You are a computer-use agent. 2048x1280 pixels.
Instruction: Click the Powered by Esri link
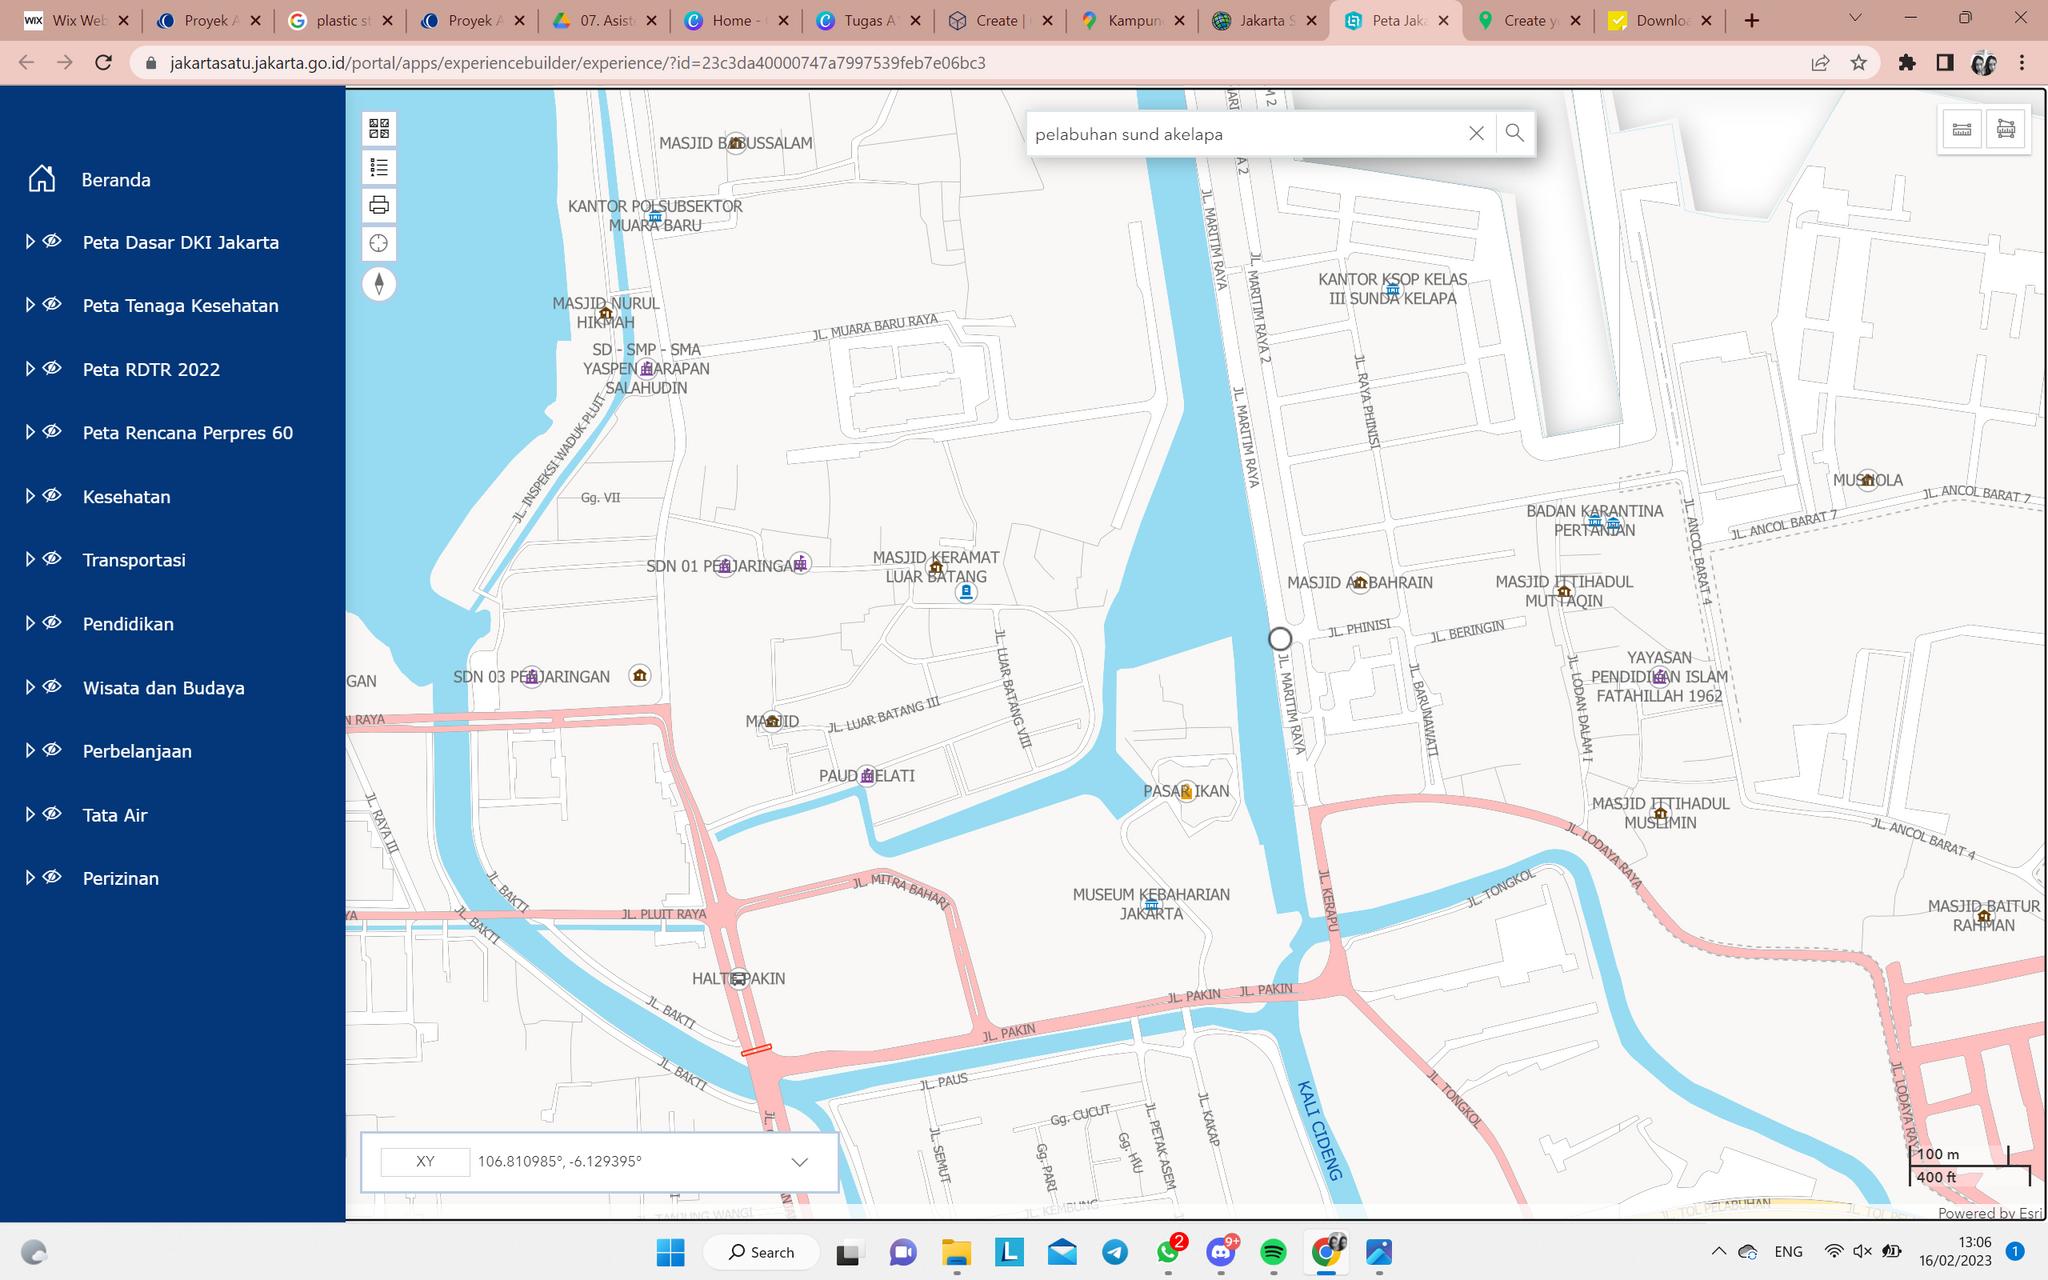coord(1989,1213)
